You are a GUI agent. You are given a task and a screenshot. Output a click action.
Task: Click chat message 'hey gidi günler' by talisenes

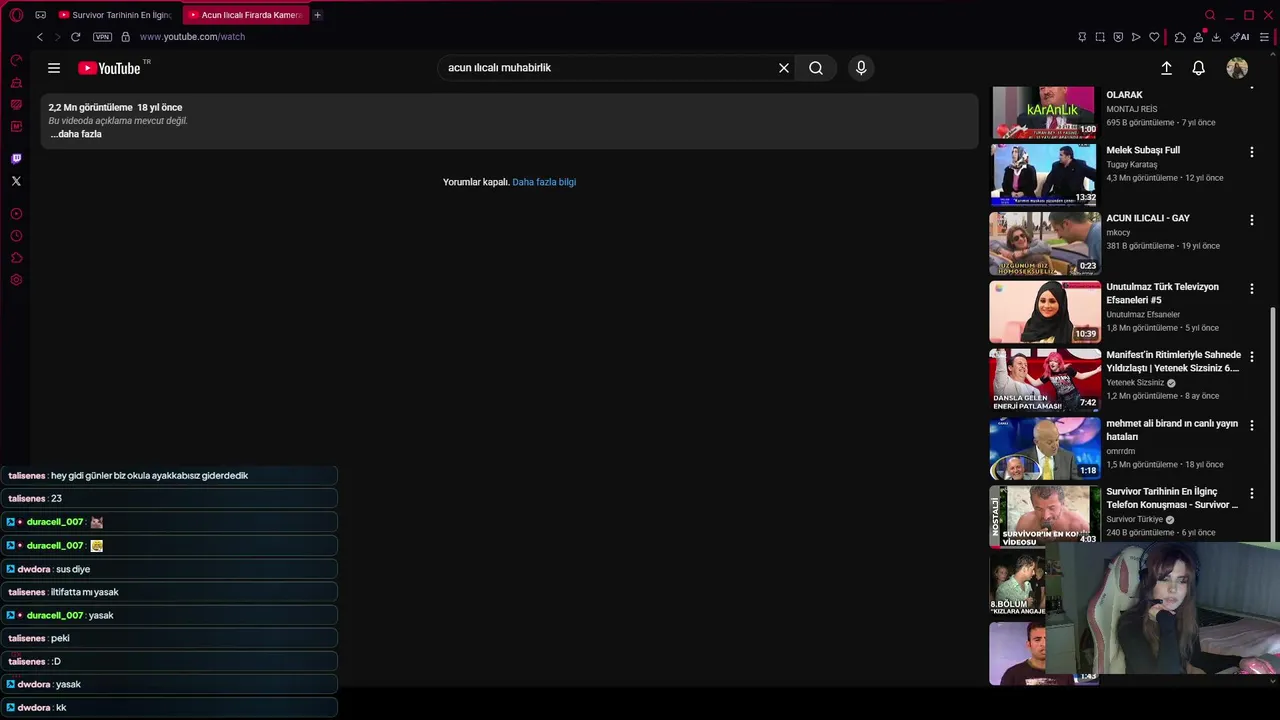tap(150, 476)
